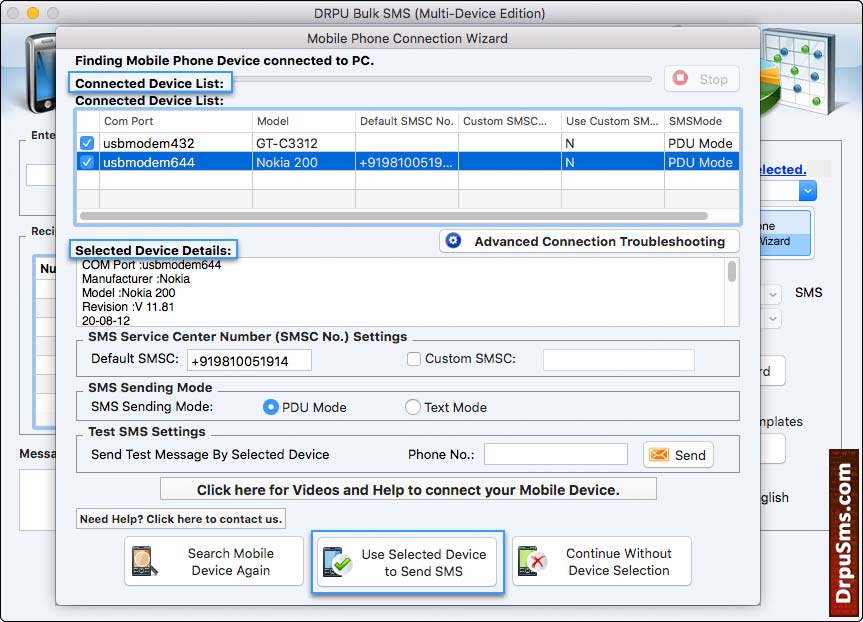
Task: Click the partially hidden selected link behind wizard
Action: click(x=784, y=170)
